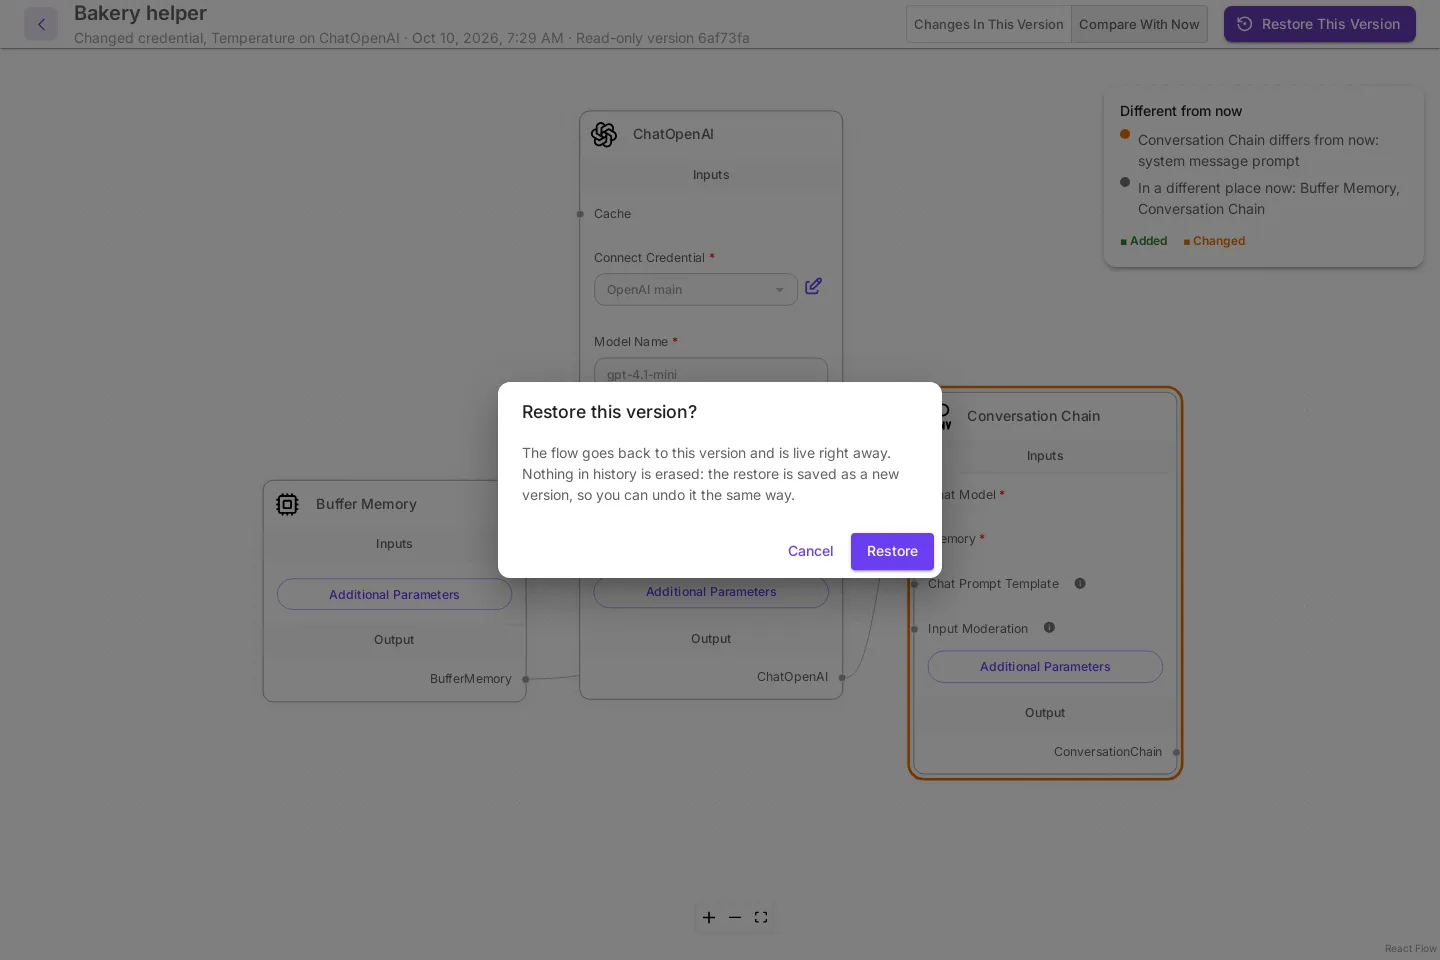Switch to Changes In This Version

point(989,24)
